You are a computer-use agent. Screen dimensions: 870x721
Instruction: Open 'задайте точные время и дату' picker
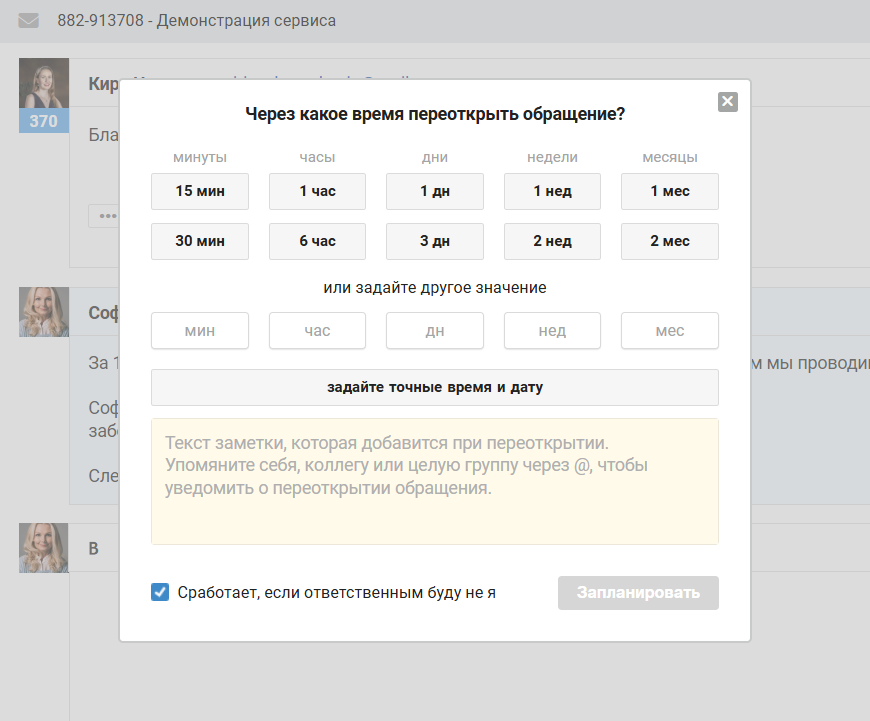[434, 387]
